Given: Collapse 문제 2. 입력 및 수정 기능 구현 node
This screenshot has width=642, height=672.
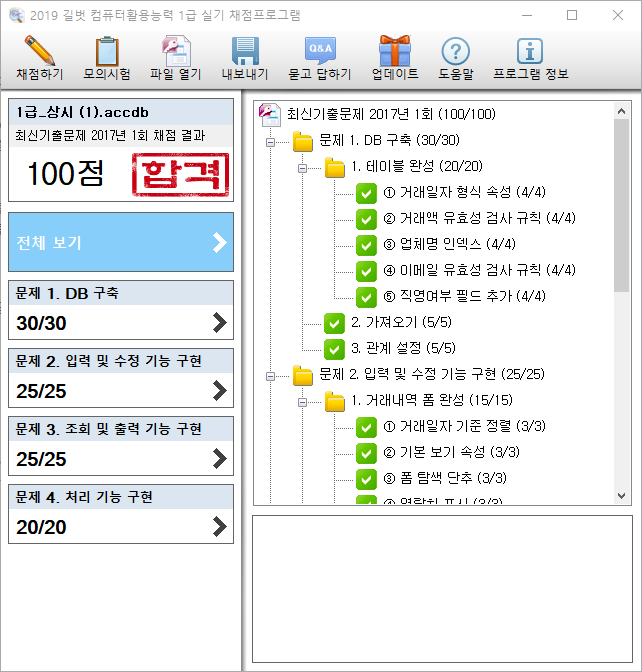Looking at the screenshot, I should (270, 375).
